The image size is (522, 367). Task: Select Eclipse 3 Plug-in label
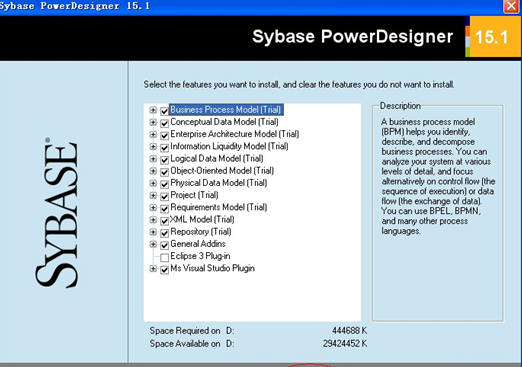[x=200, y=256]
